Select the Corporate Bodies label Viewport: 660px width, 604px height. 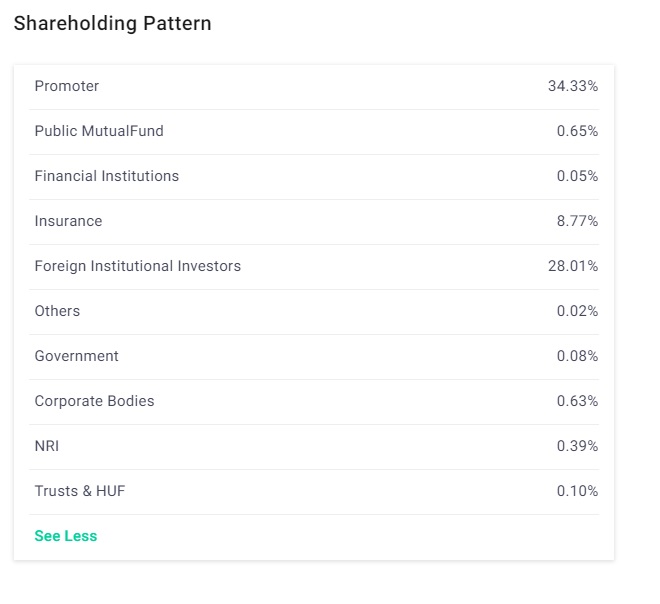pos(94,401)
